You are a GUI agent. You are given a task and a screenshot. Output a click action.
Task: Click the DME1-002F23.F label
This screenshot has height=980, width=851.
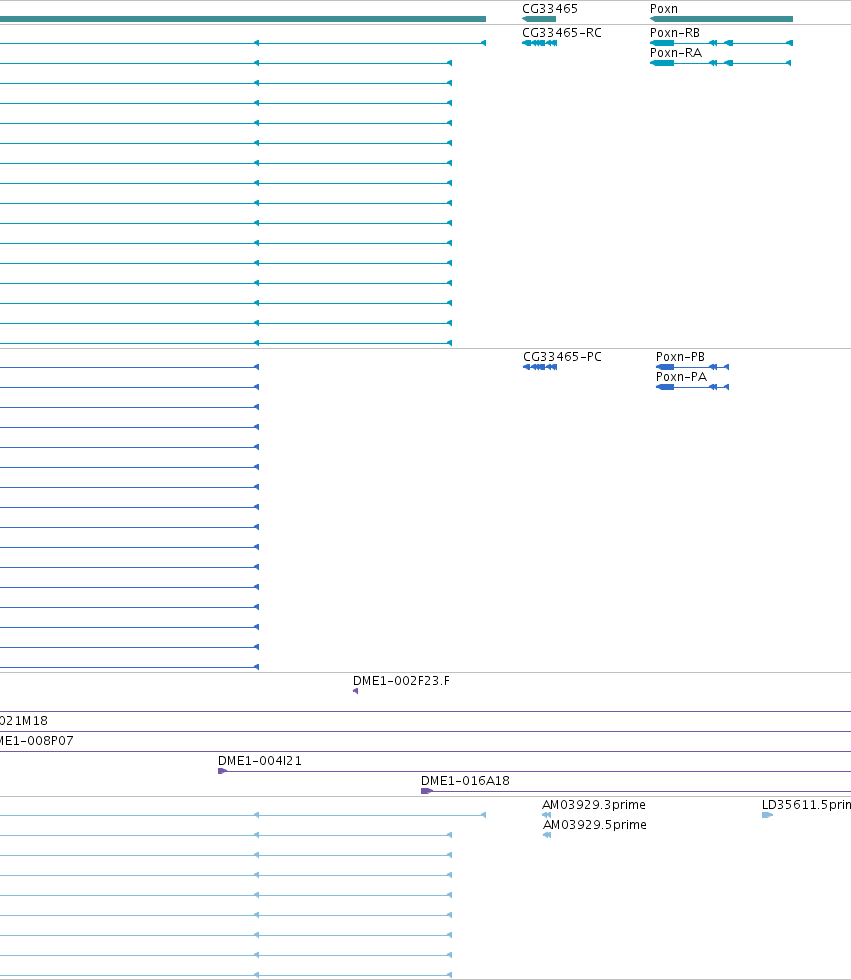click(401, 681)
